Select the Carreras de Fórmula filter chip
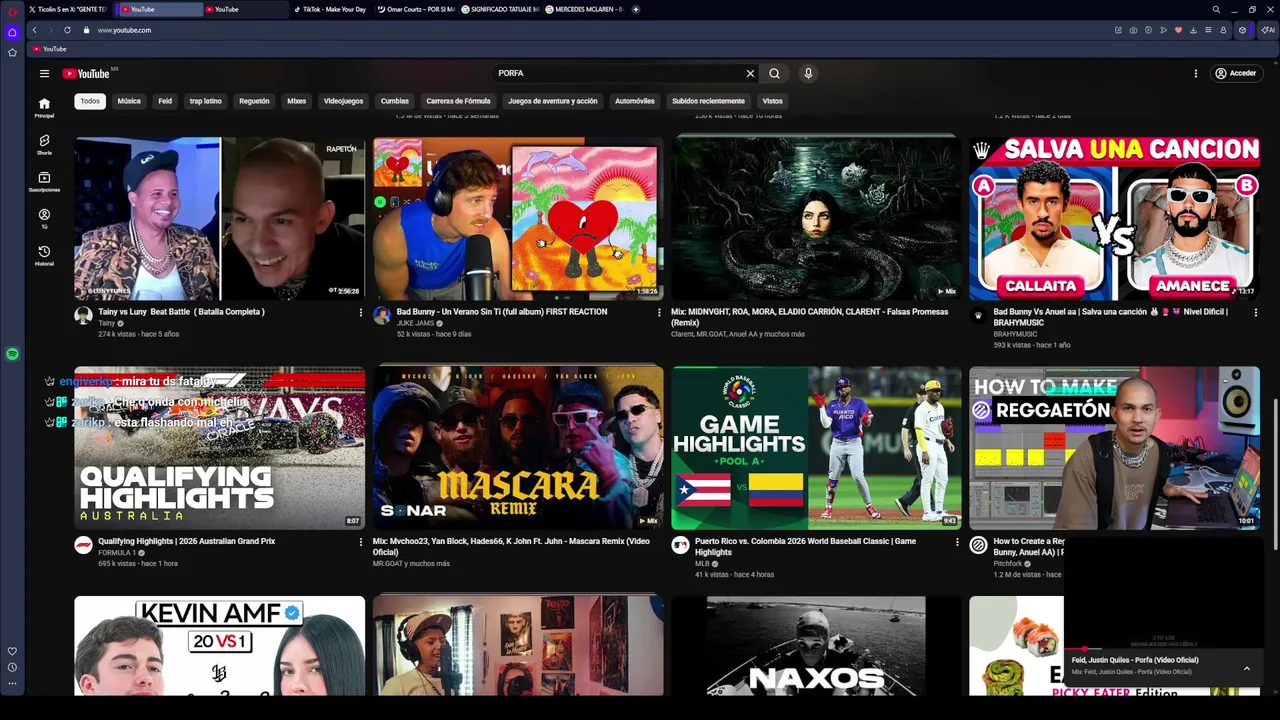Screen dimensions: 1280x720 point(458,101)
